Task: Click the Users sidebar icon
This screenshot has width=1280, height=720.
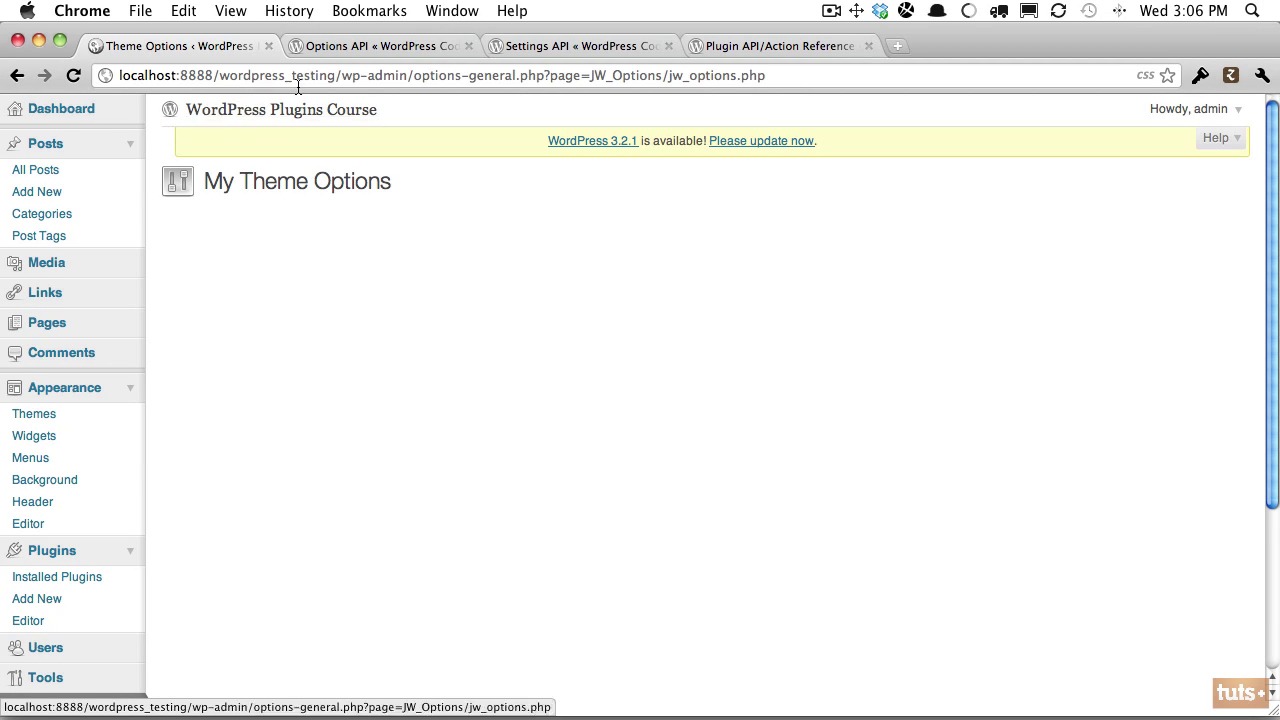Action: pyautogui.click(x=14, y=647)
